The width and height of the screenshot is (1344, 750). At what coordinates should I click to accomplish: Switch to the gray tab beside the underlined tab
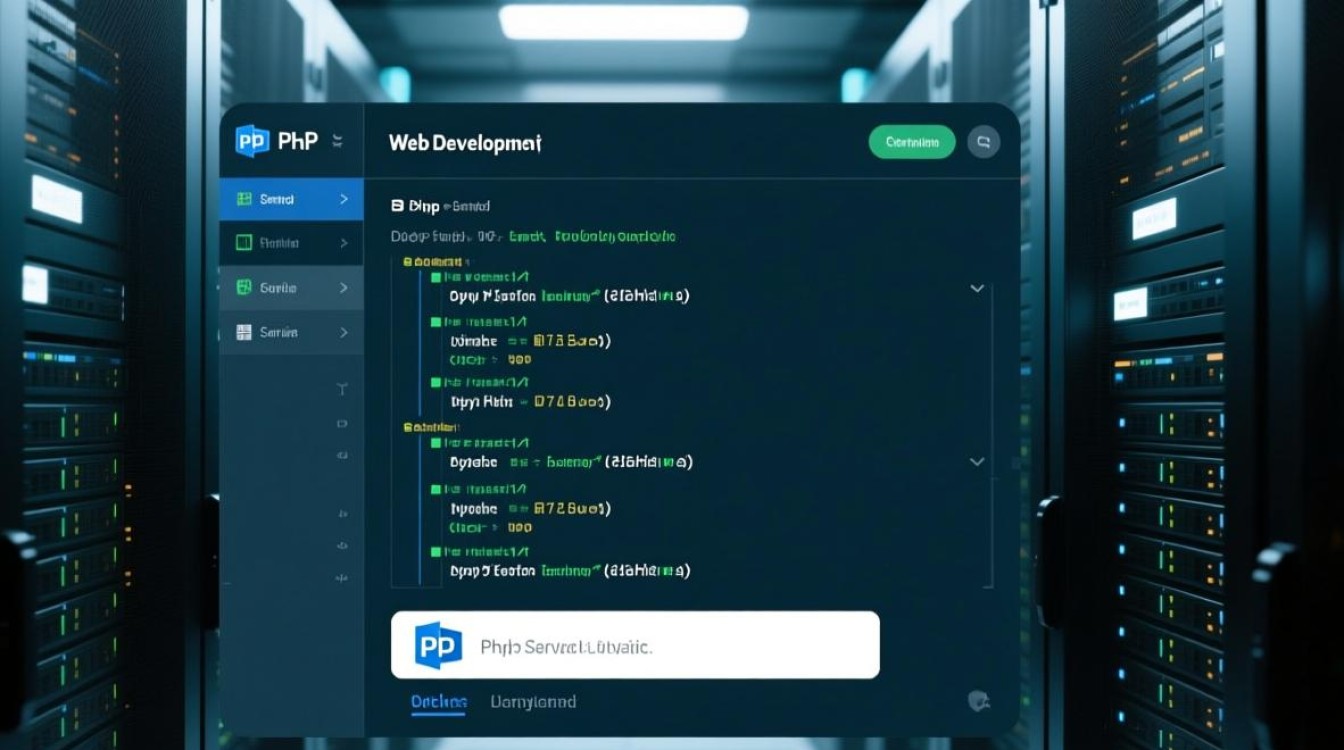(x=533, y=702)
